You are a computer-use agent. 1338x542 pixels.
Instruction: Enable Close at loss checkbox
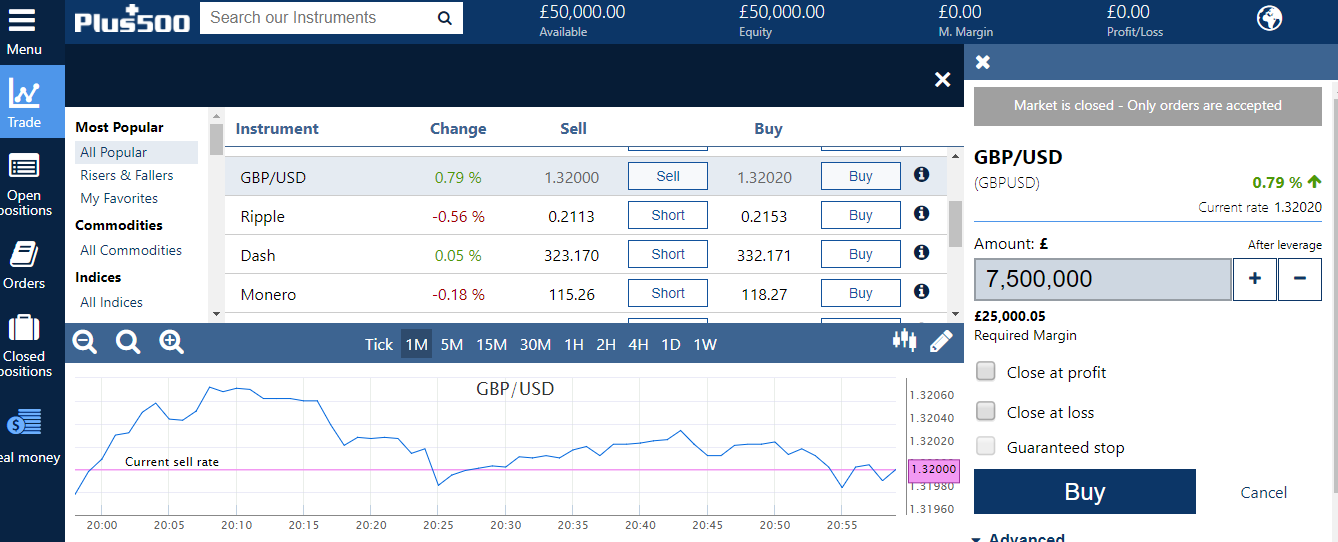(x=986, y=411)
